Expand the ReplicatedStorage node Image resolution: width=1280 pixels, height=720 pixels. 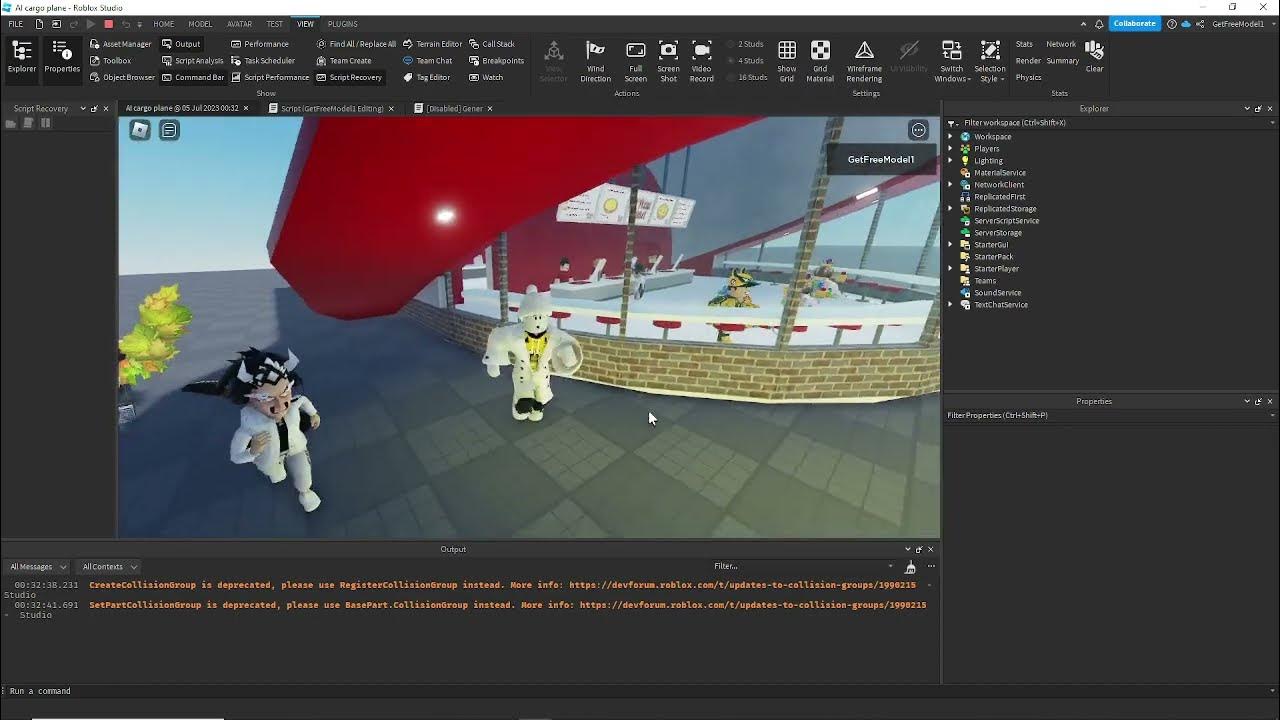(951, 209)
